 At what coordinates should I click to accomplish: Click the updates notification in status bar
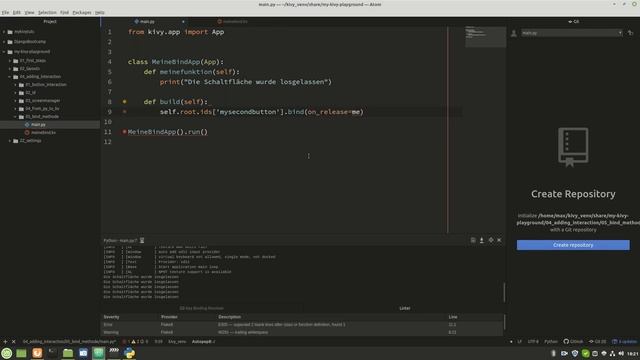pyautogui.click(x=624, y=342)
